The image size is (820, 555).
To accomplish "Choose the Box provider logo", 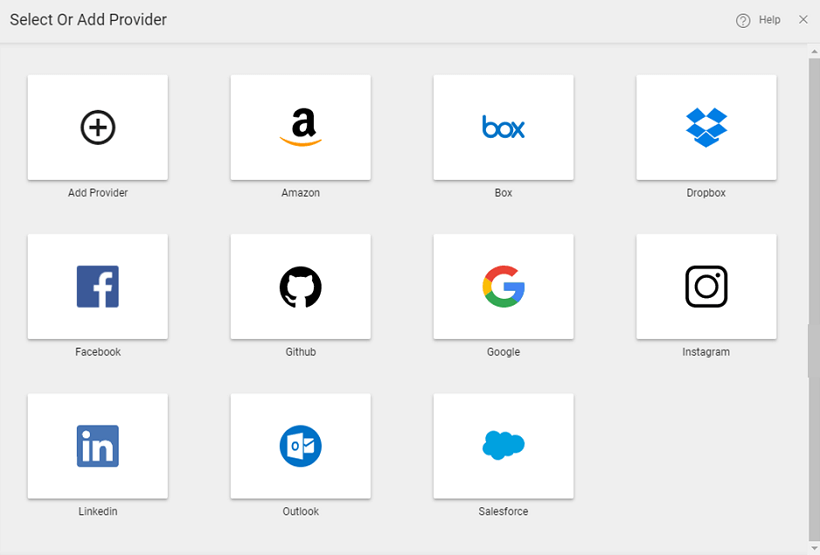I will [x=503, y=127].
